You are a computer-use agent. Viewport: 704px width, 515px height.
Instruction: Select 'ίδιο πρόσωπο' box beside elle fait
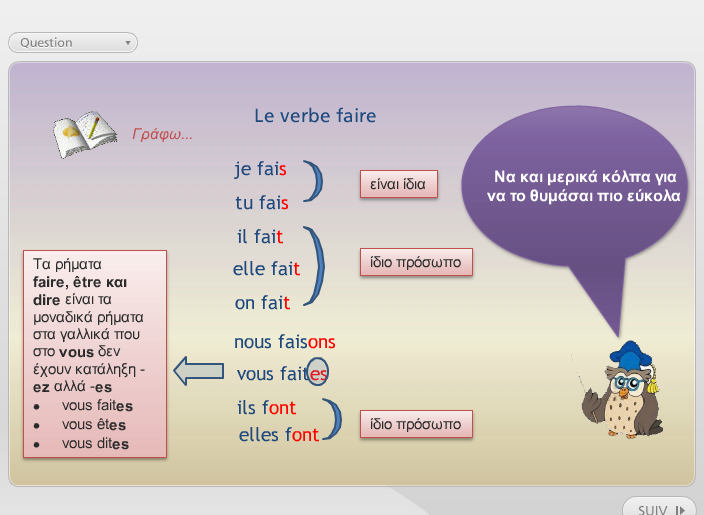coord(415,262)
